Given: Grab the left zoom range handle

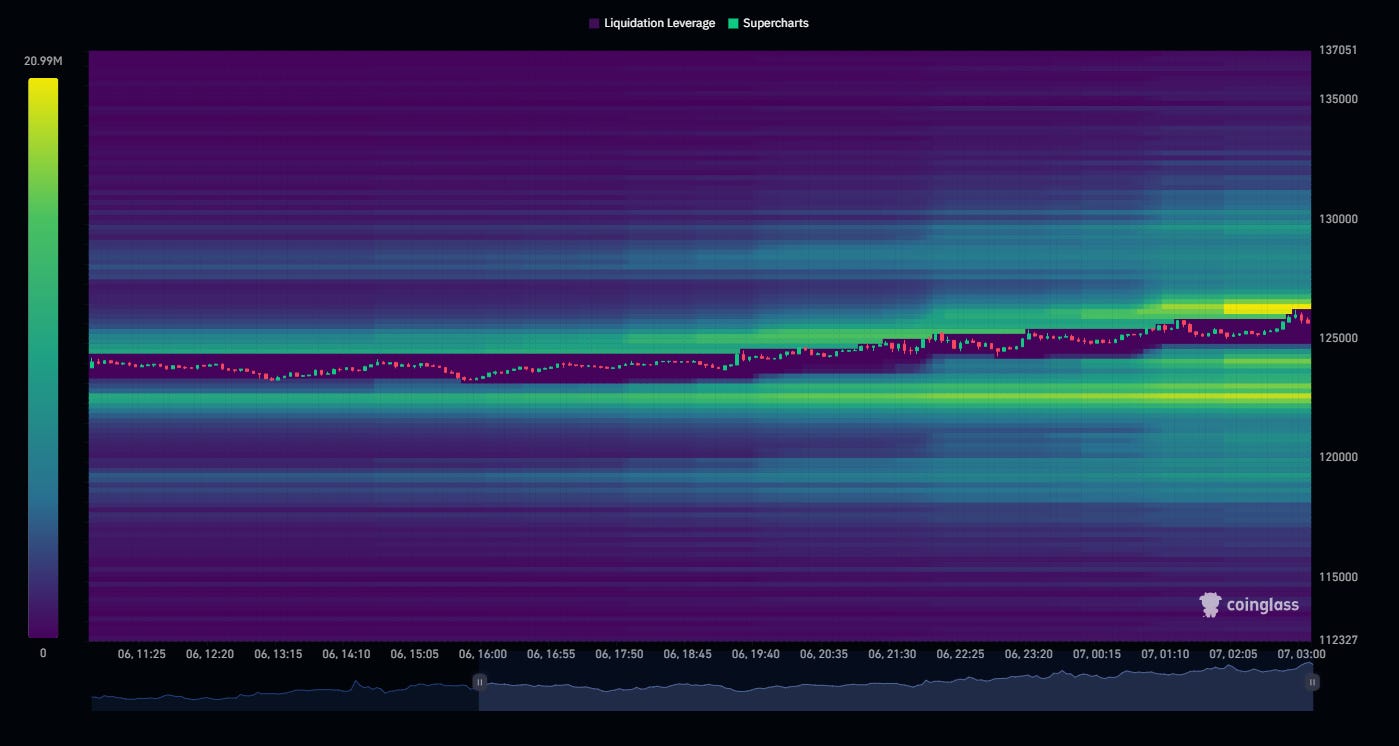Looking at the screenshot, I should click(x=479, y=682).
